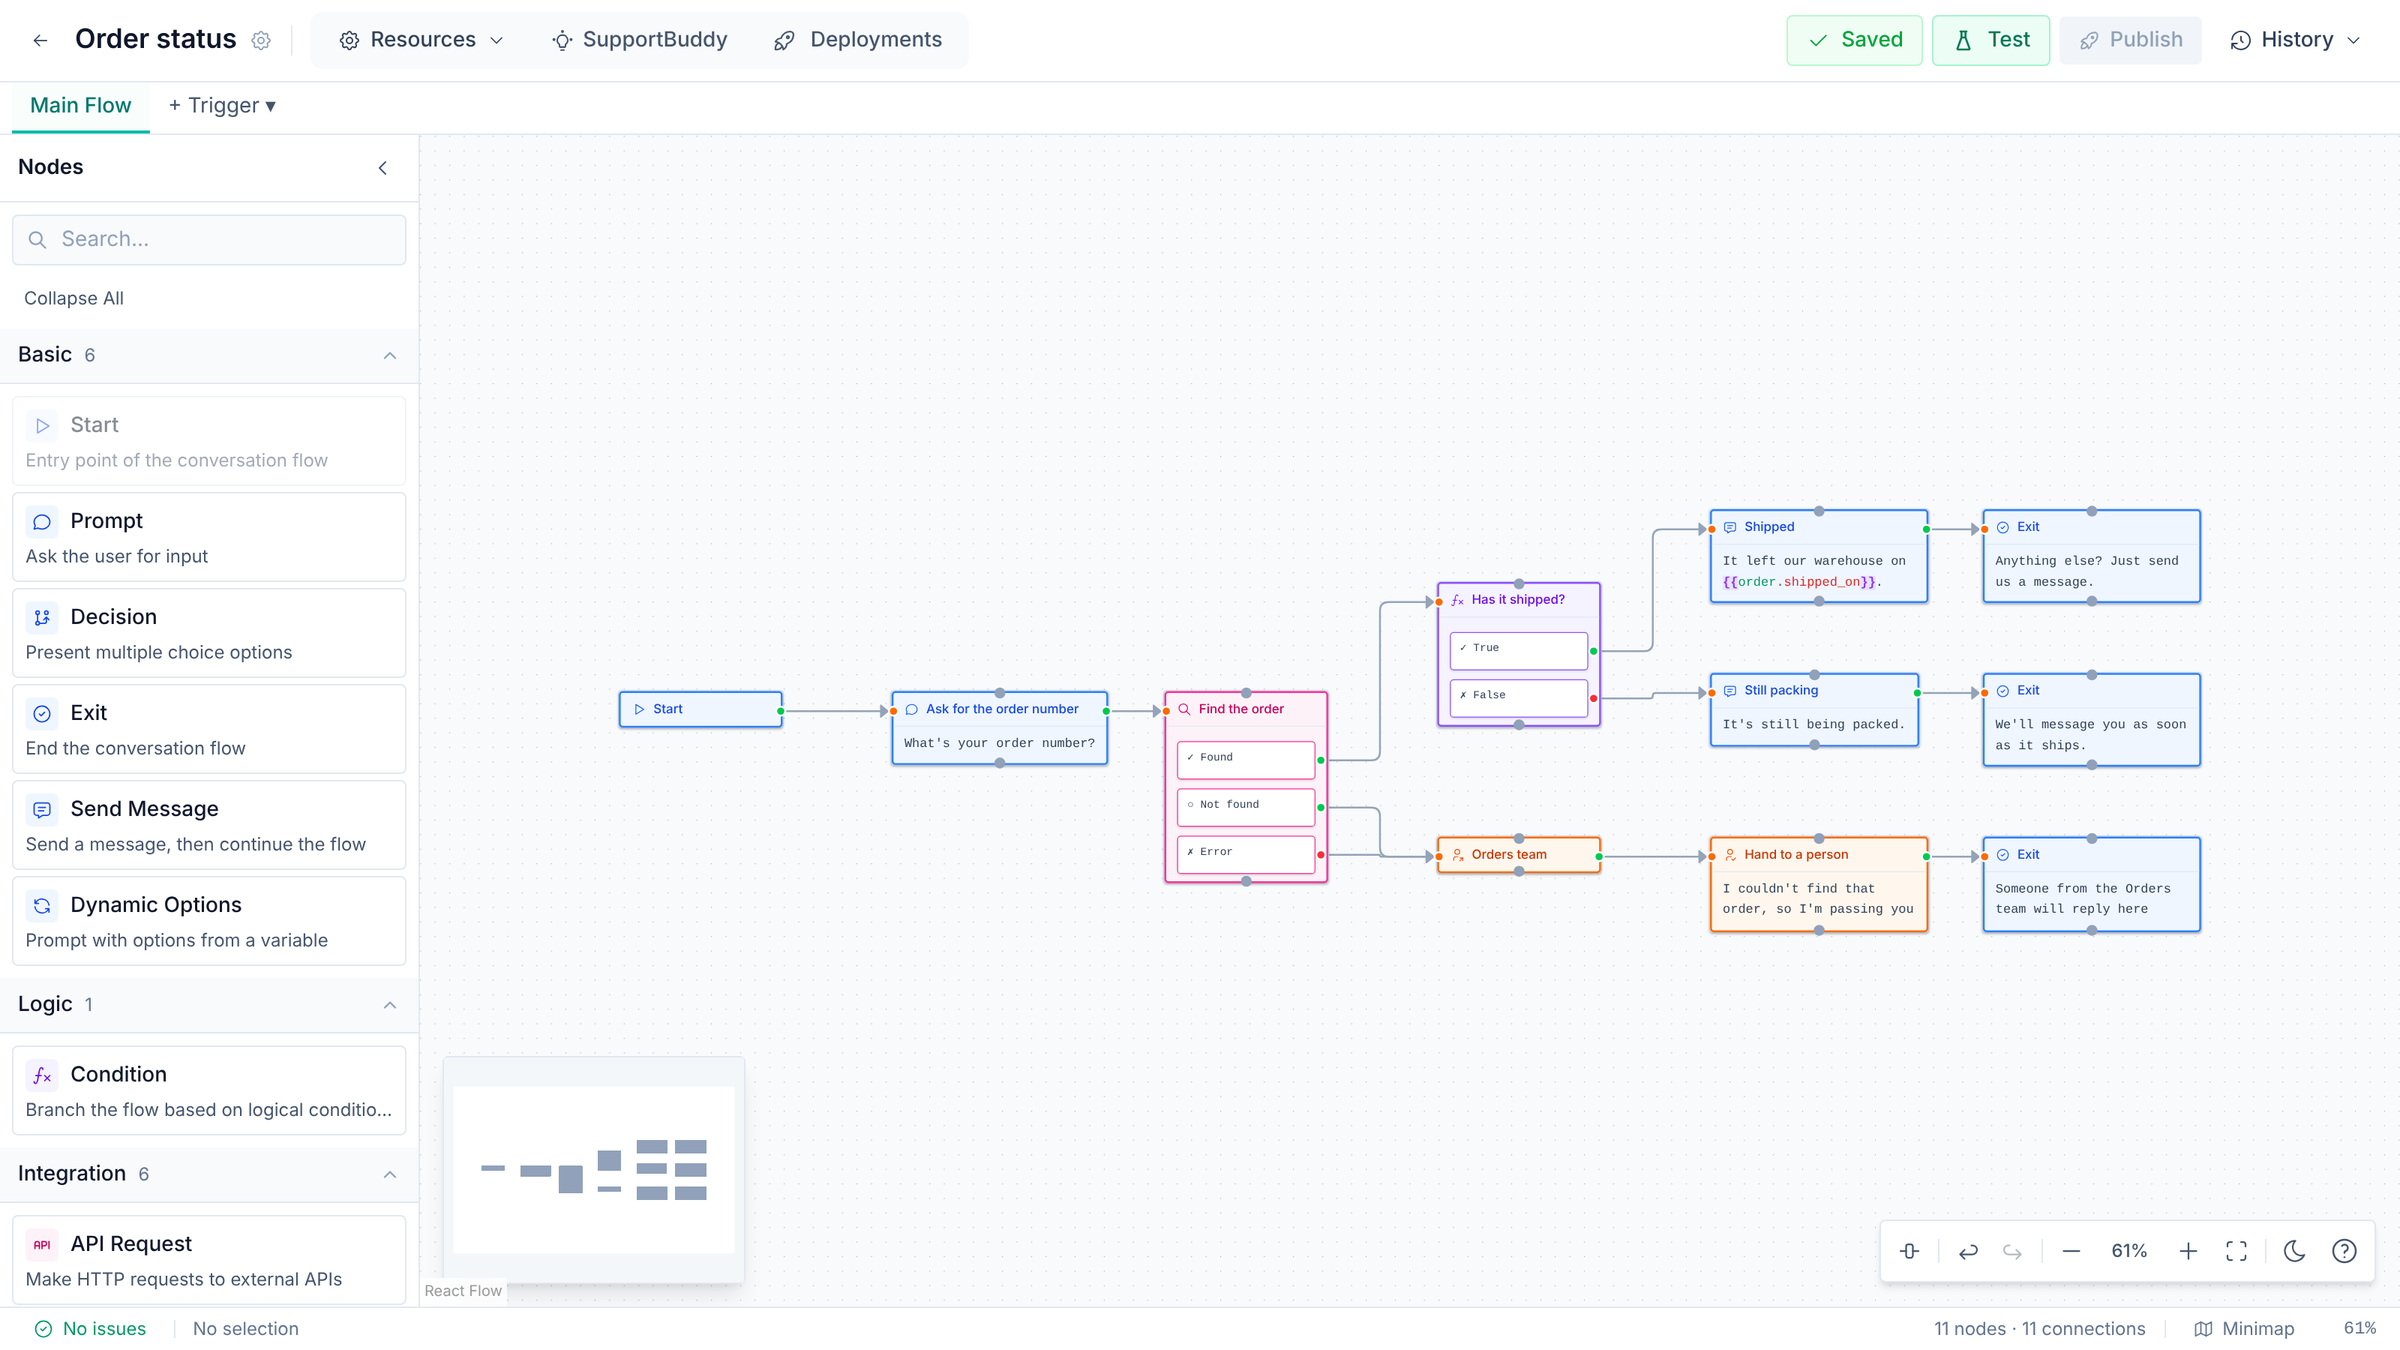Click the minimap thumbnail

point(594,1169)
